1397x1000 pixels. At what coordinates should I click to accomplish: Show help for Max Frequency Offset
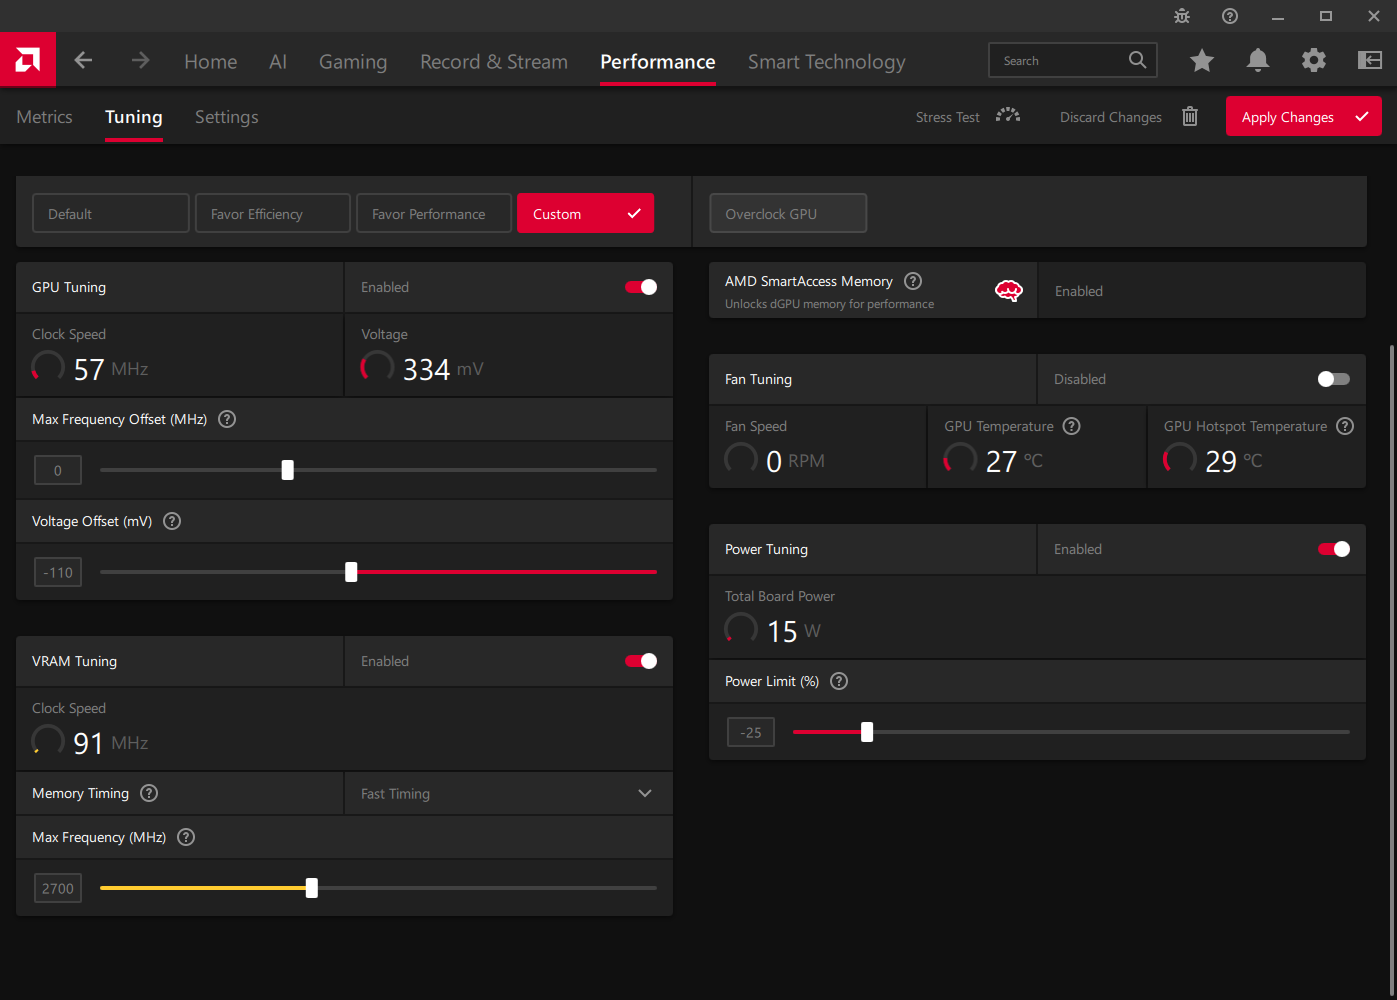pyautogui.click(x=227, y=419)
